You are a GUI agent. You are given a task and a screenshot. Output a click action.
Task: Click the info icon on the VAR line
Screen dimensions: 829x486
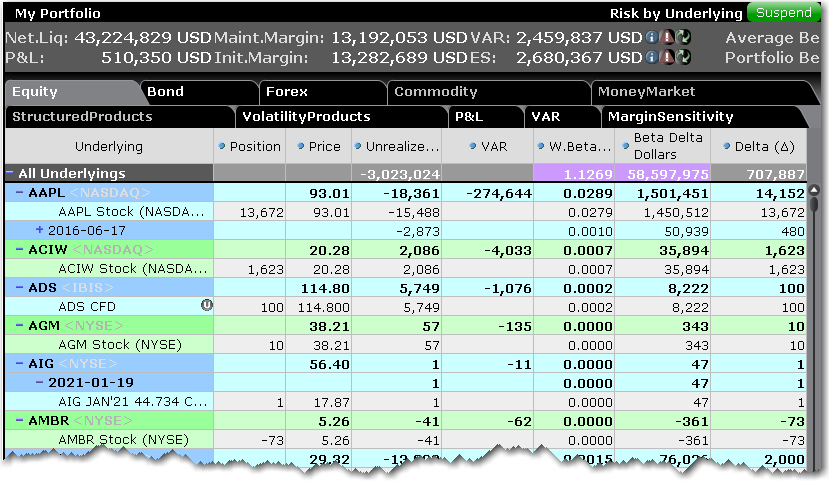pos(652,38)
